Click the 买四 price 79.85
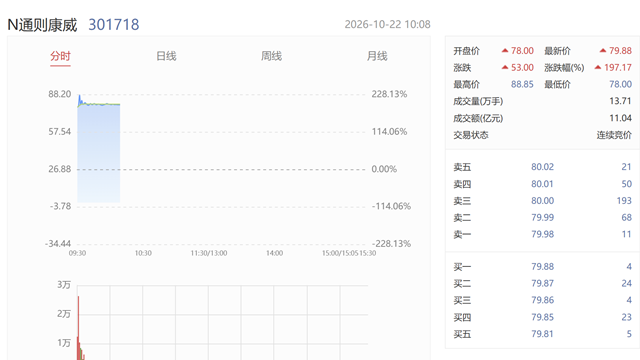640x360 pixels. tap(542, 317)
